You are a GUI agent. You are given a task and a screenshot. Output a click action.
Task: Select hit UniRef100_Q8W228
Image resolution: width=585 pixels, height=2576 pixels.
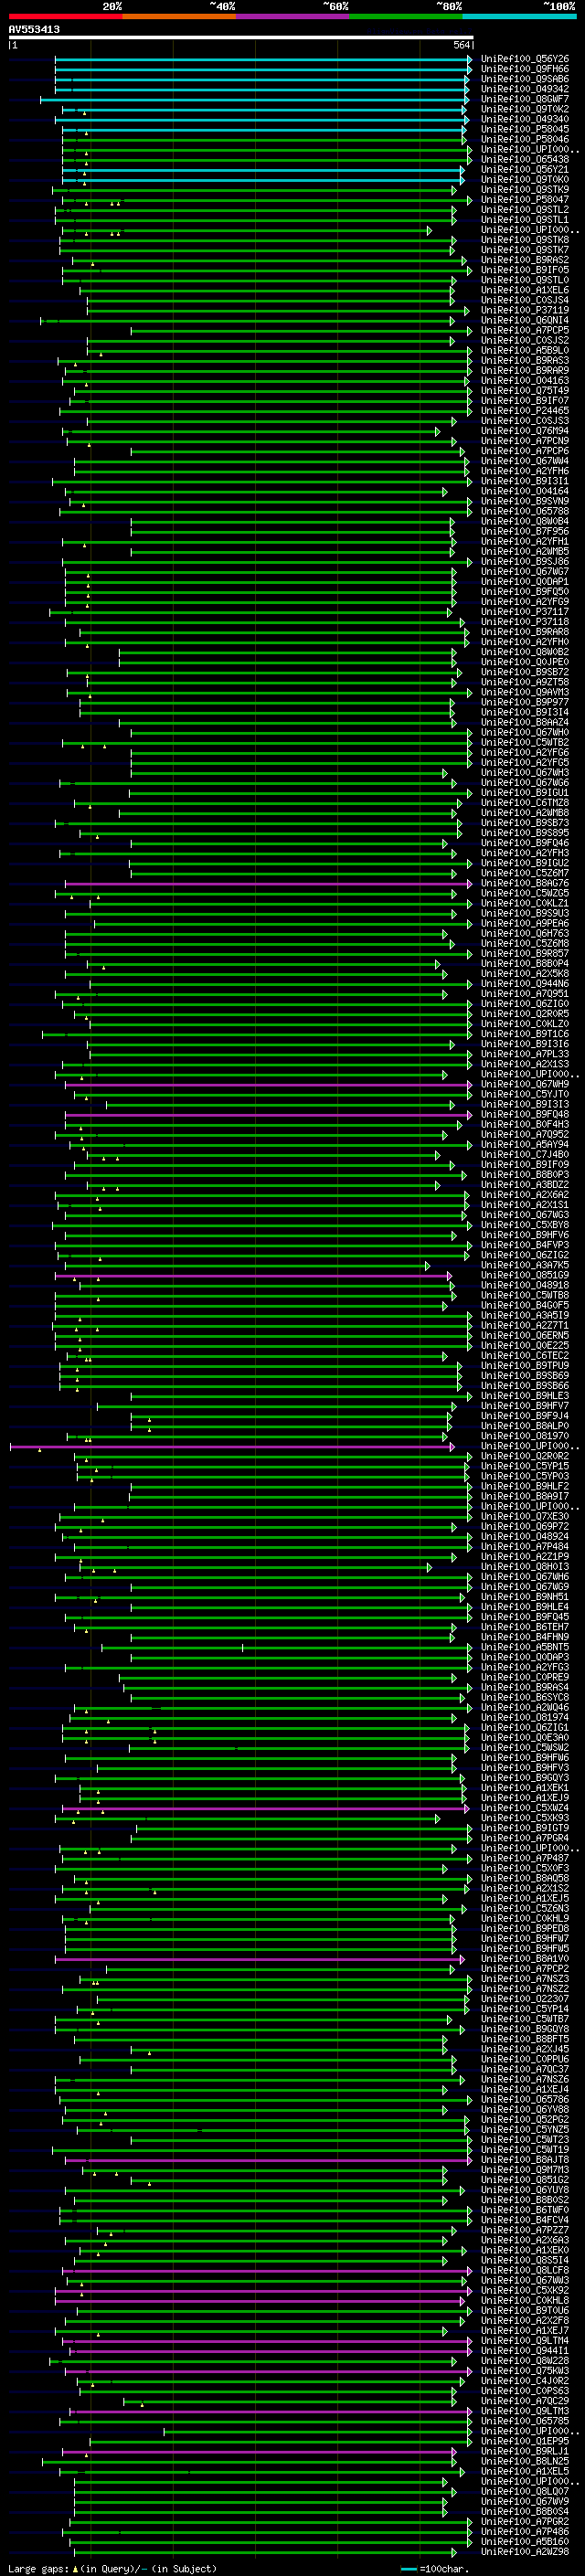[525, 2361]
